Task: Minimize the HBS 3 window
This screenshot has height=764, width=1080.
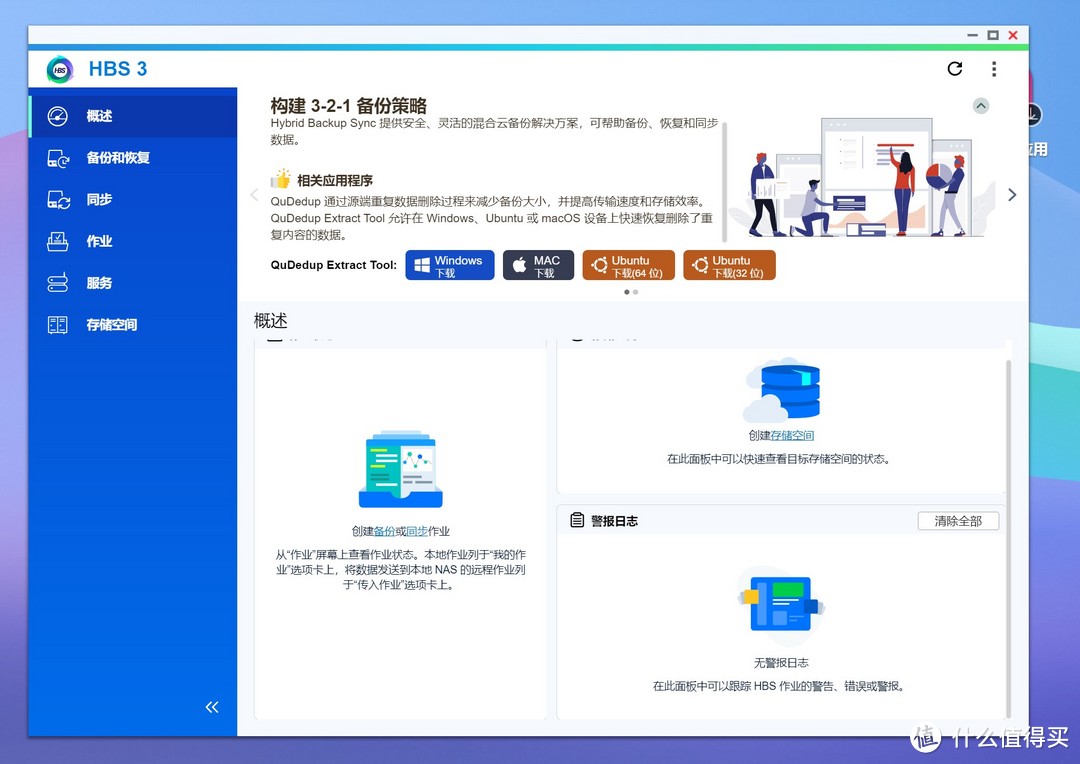Action: click(x=973, y=35)
